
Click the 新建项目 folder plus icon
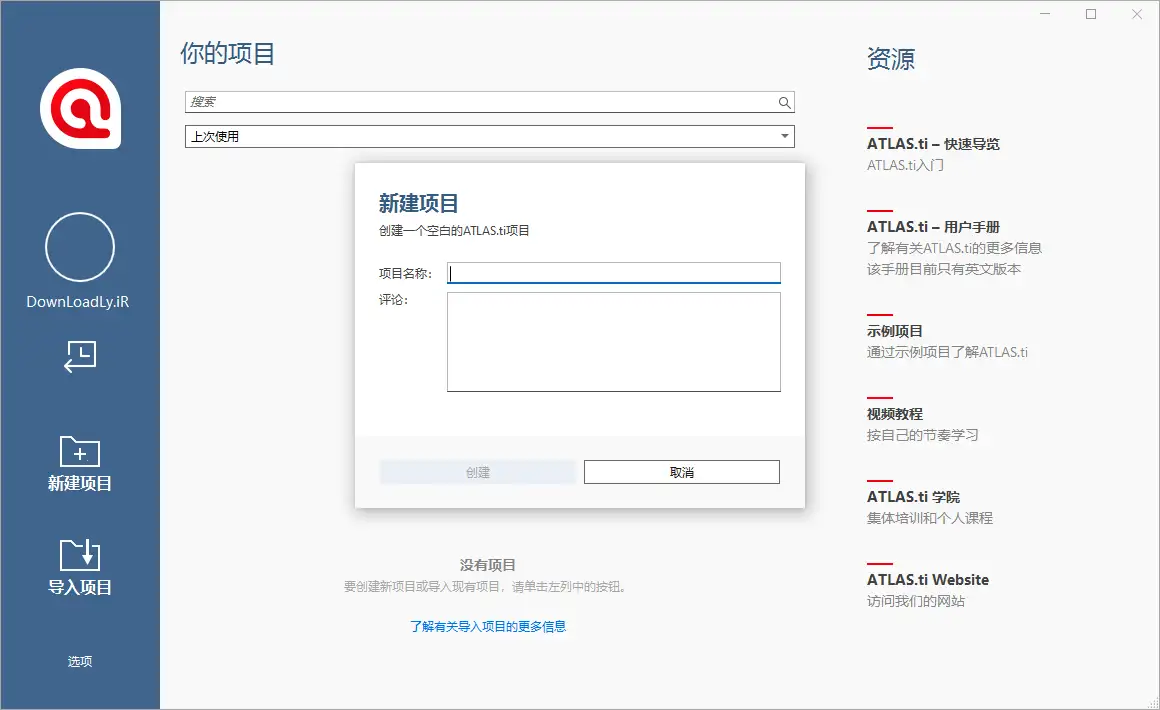80,451
